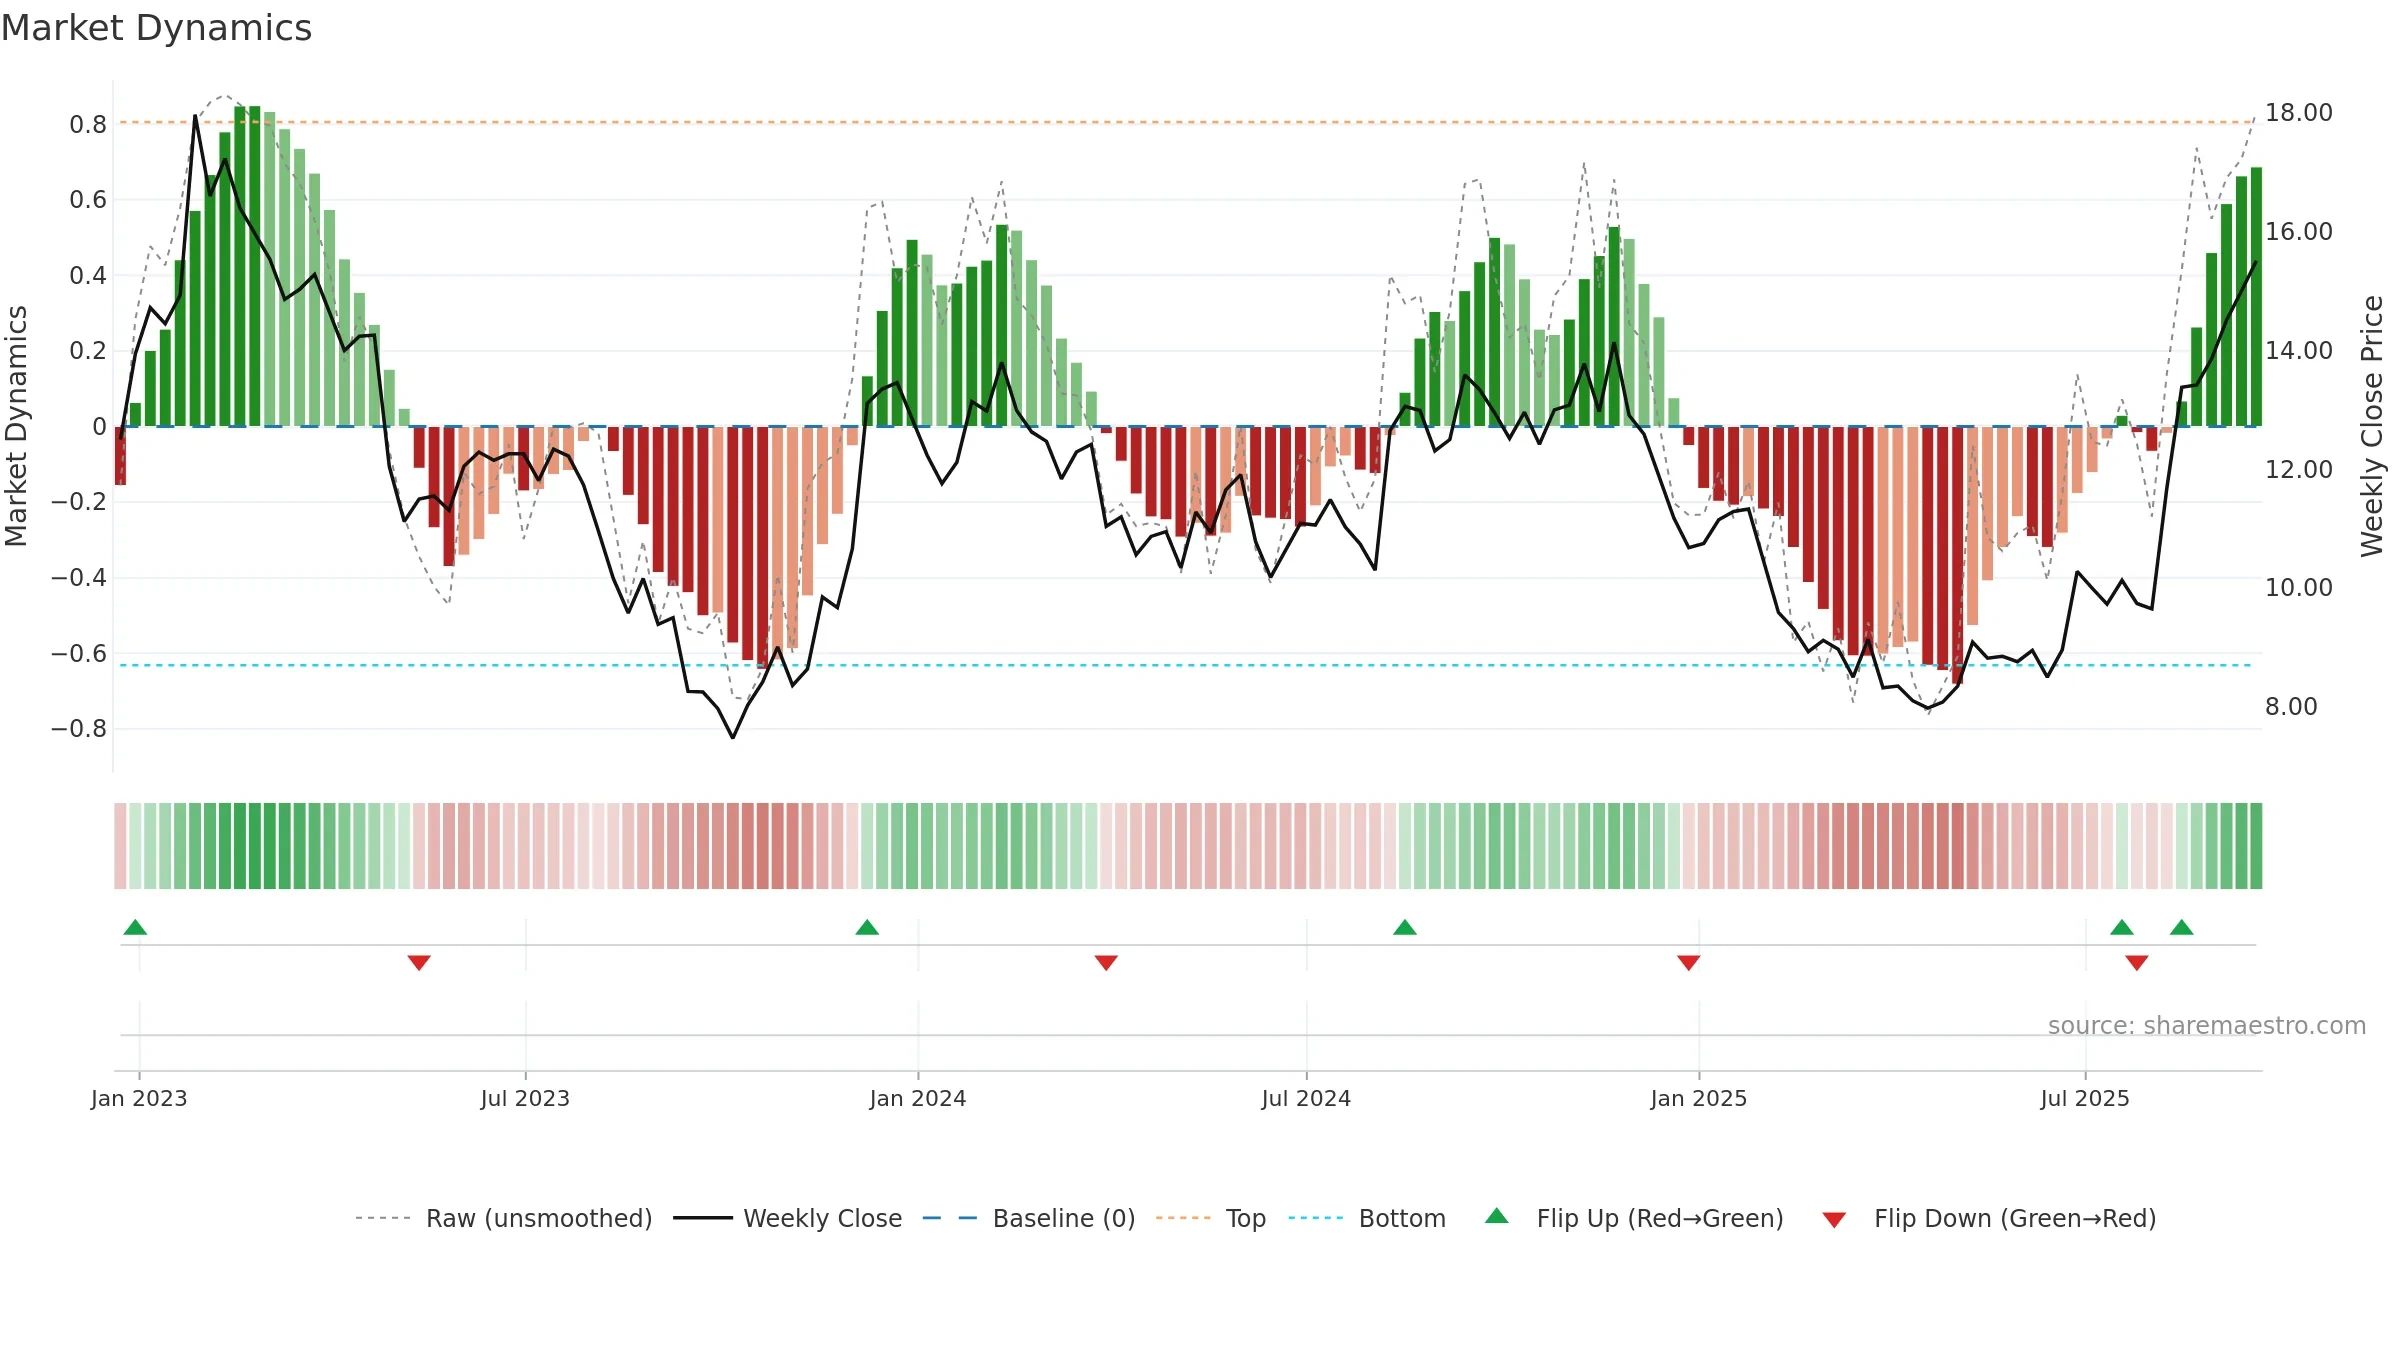Click the Weekly Close Price axis title
2400x1350 pixels.
click(x=2372, y=426)
